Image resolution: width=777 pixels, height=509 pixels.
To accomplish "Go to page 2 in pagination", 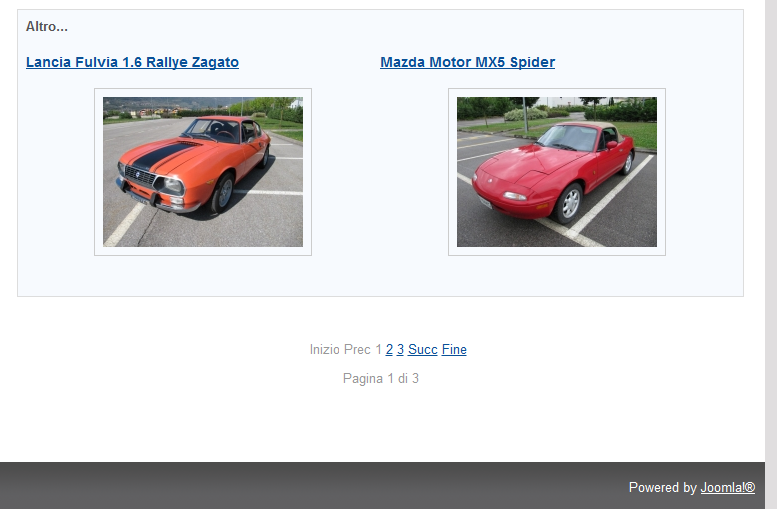I will (389, 349).
